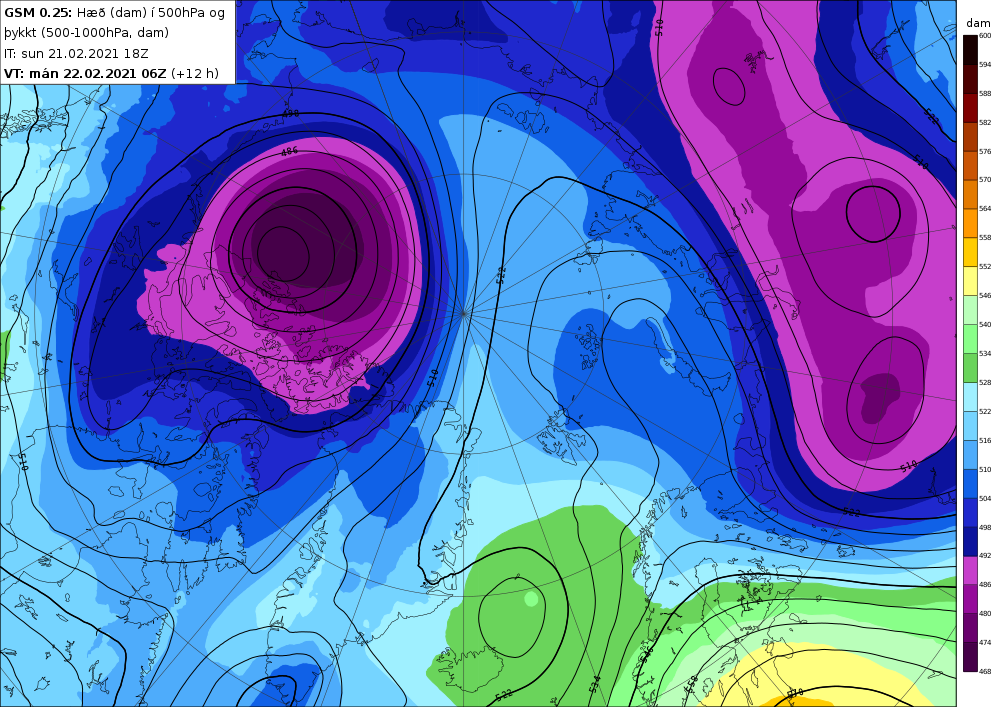The width and height of the screenshot is (1000, 707).
Task: Click the 480 value in the legend
Action: pos(985,614)
